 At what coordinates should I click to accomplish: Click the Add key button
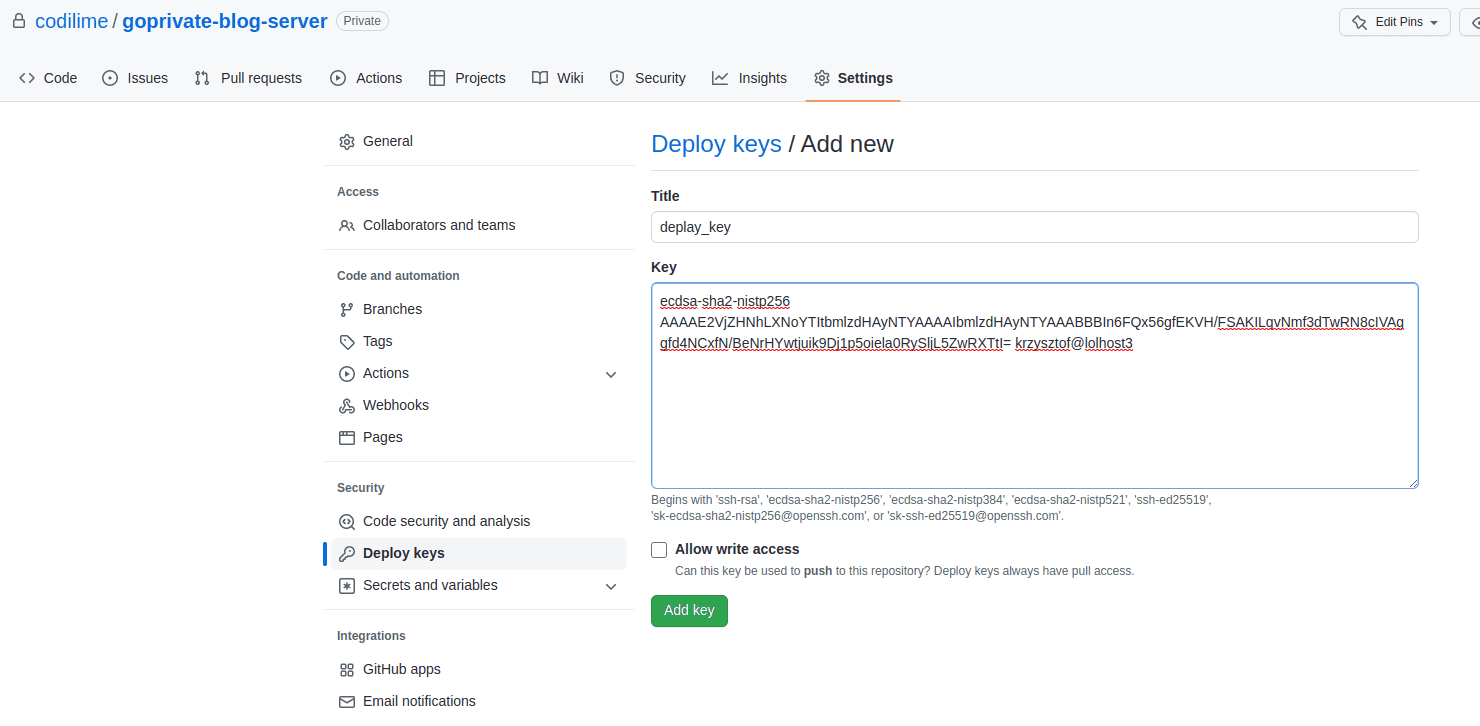click(x=689, y=610)
